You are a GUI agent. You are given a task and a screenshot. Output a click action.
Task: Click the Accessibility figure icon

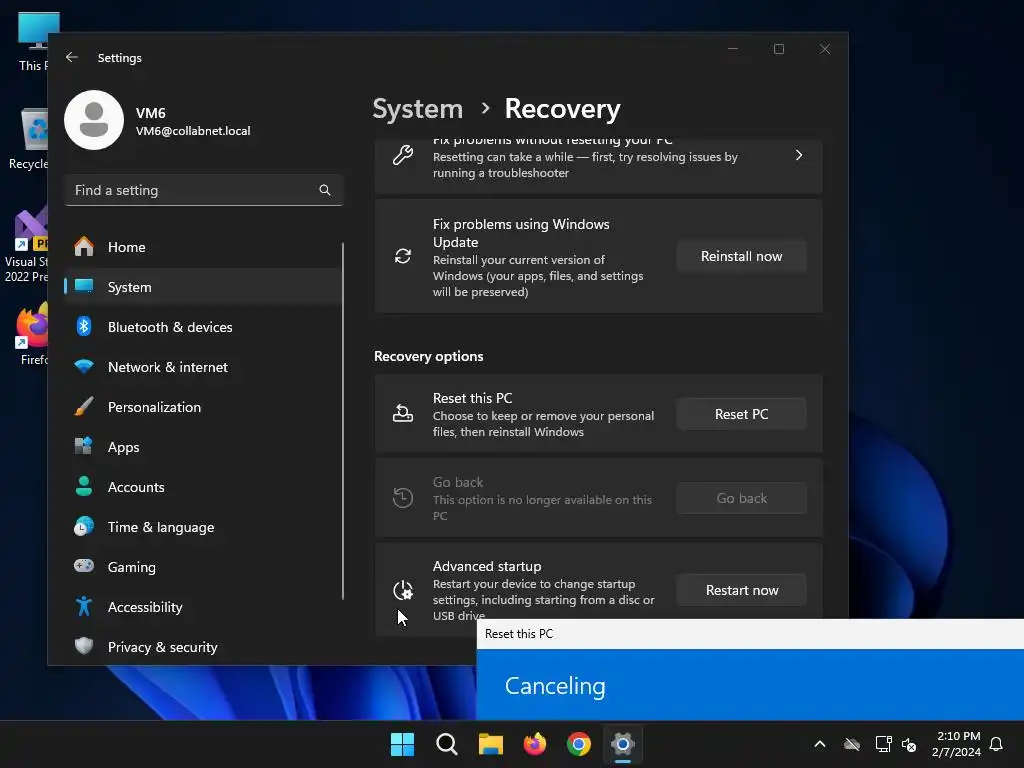pyautogui.click(x=84, y=606)
